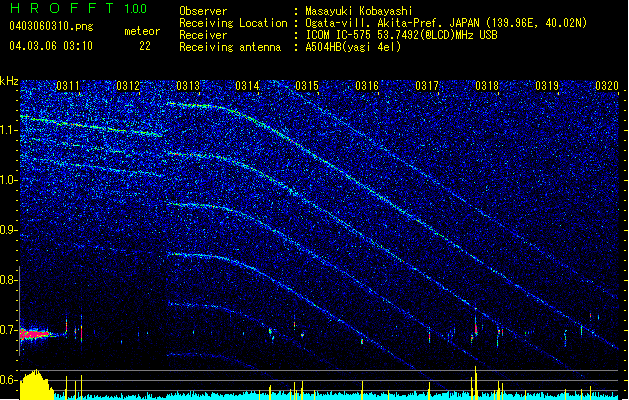This screenshot has height=400, width=629.
Task: Click the 0313 time marker
Action: pos(188,86)
